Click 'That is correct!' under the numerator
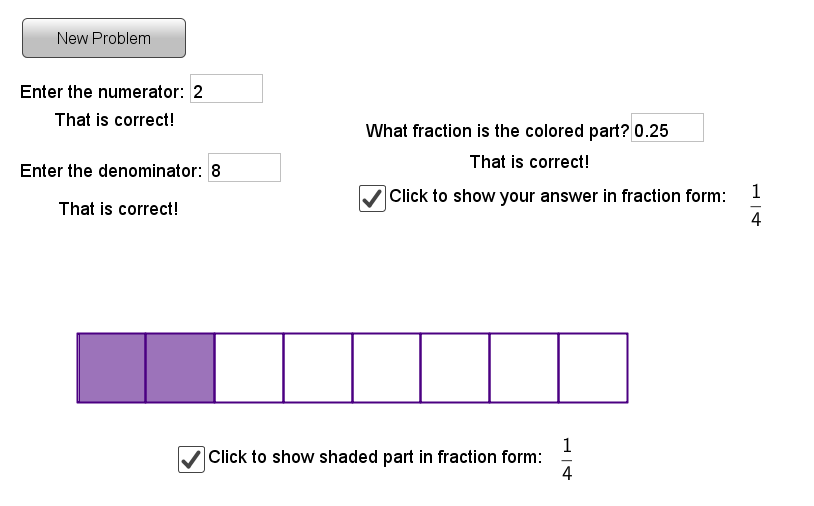This screenshot has height=506, width=814. click(x=115, y=120)
